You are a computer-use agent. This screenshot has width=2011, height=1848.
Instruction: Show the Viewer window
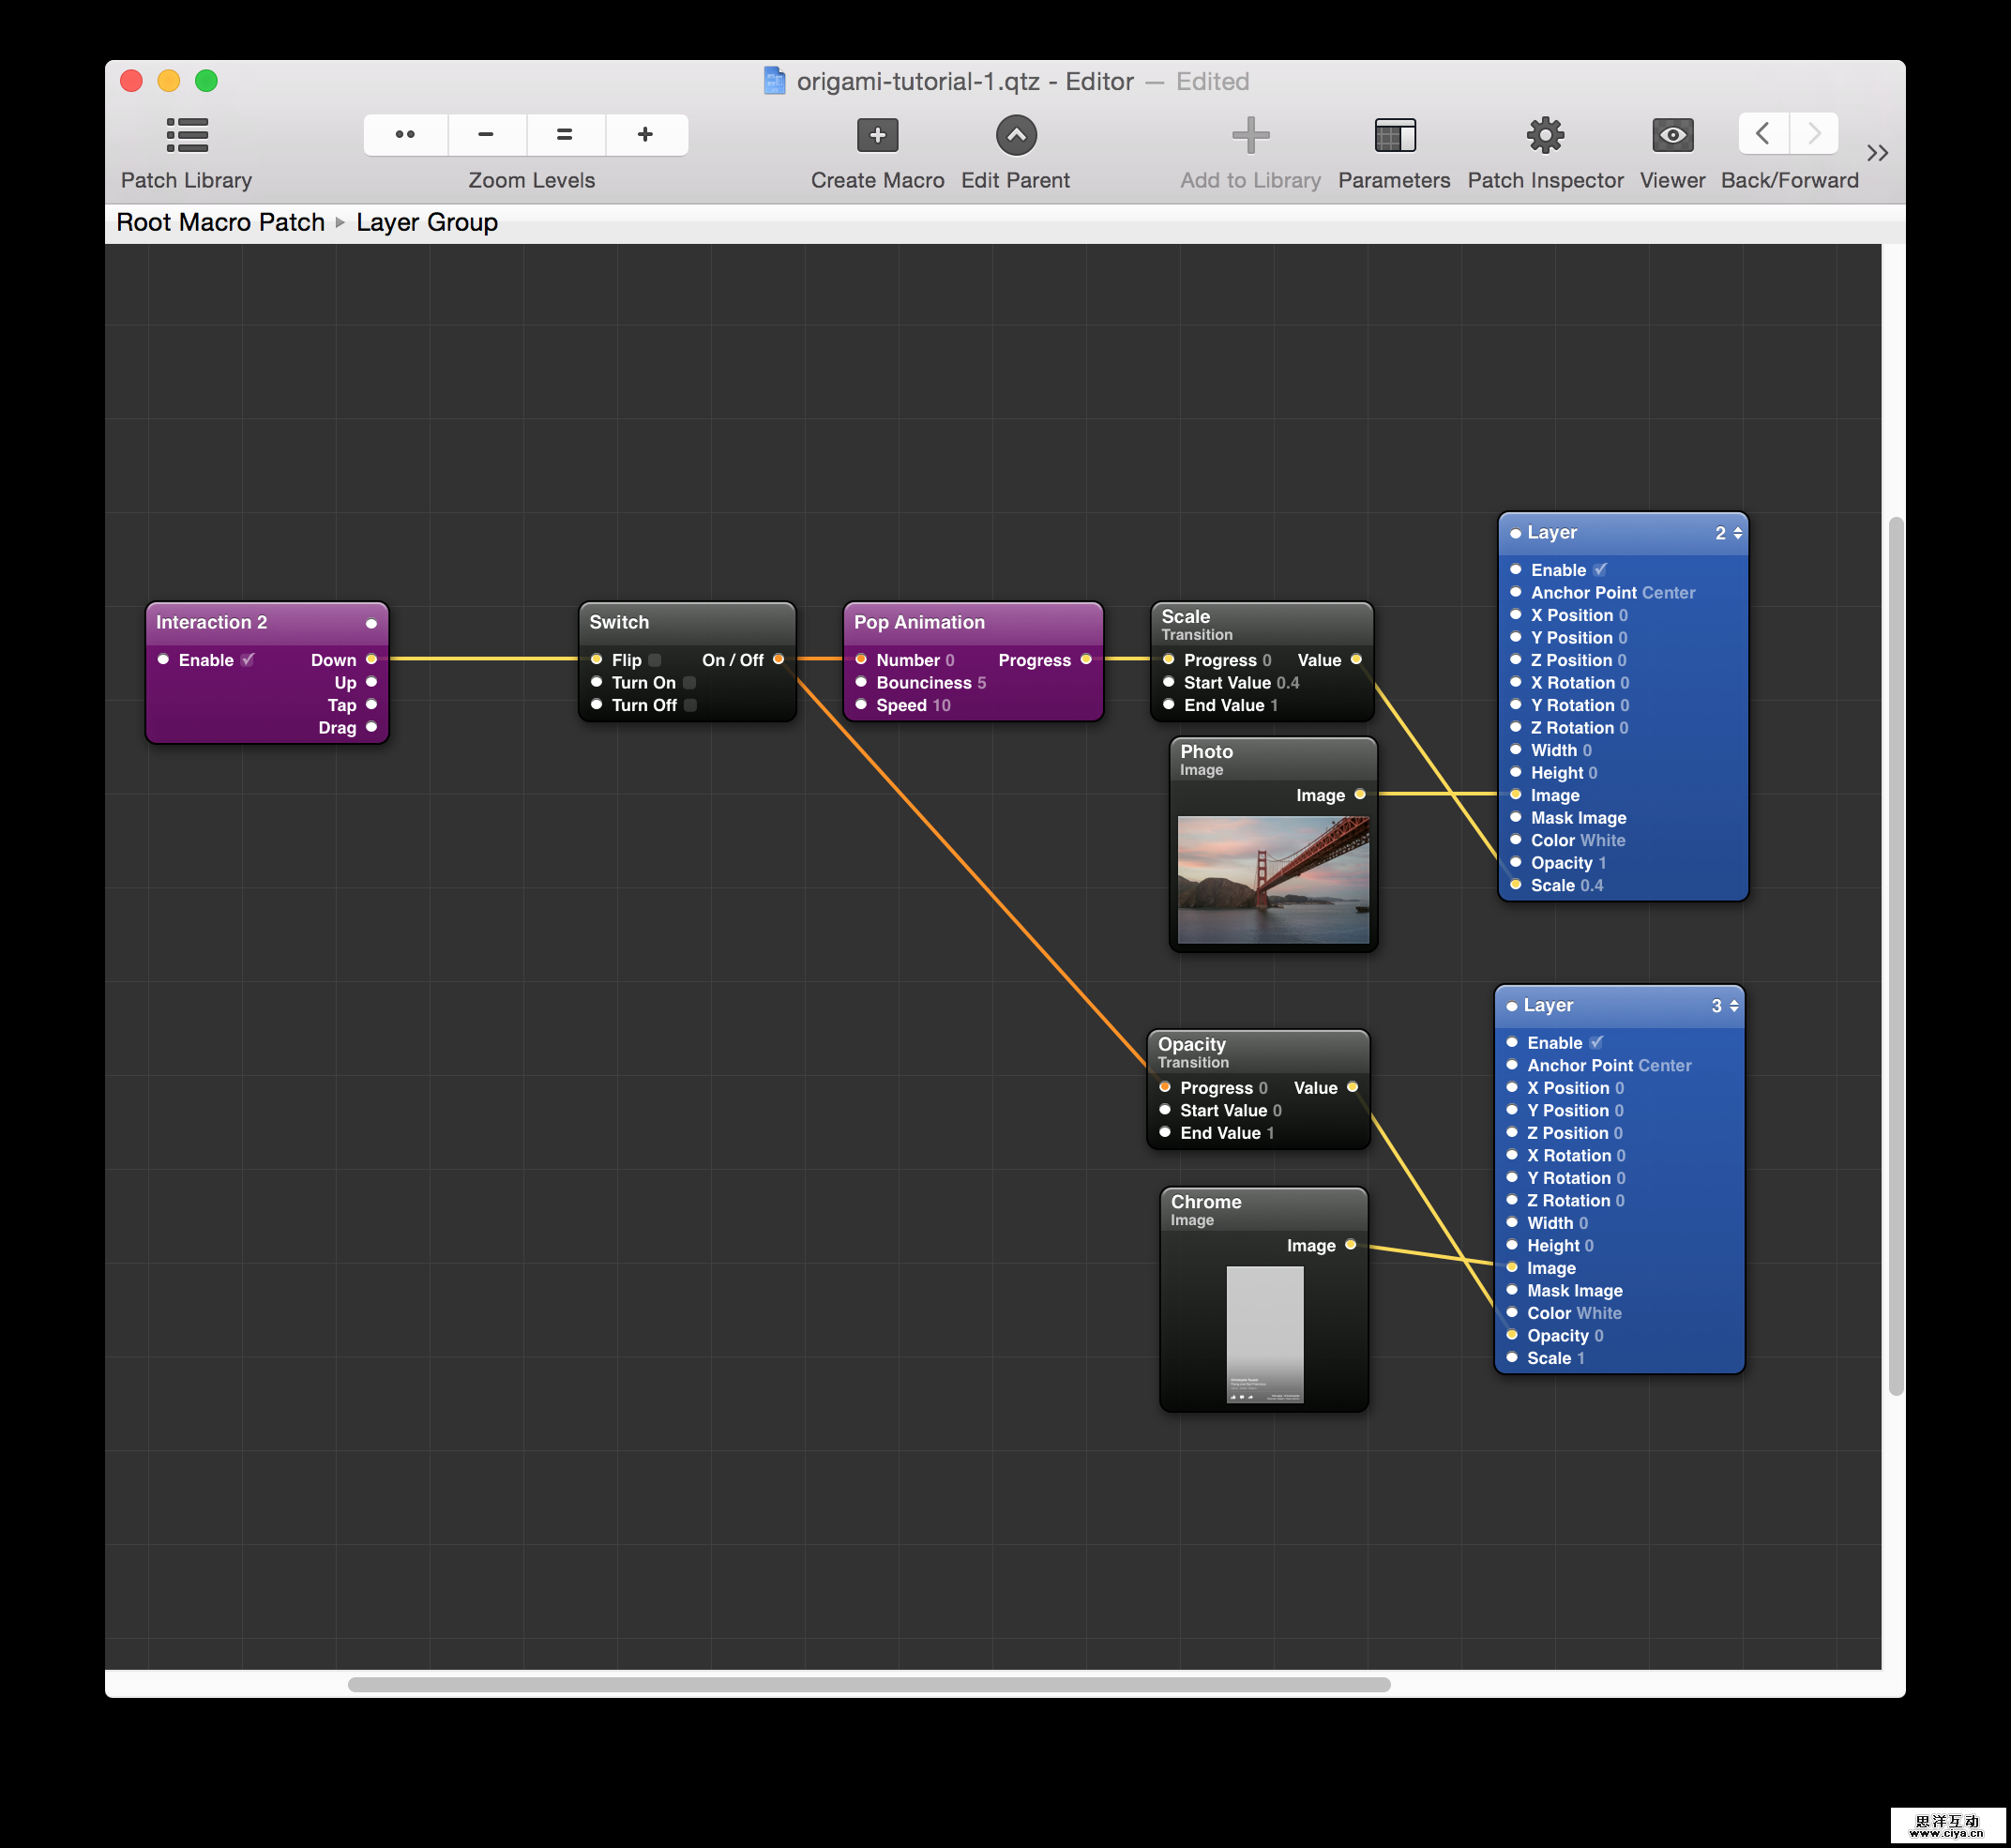click(x=1671, y=135)
